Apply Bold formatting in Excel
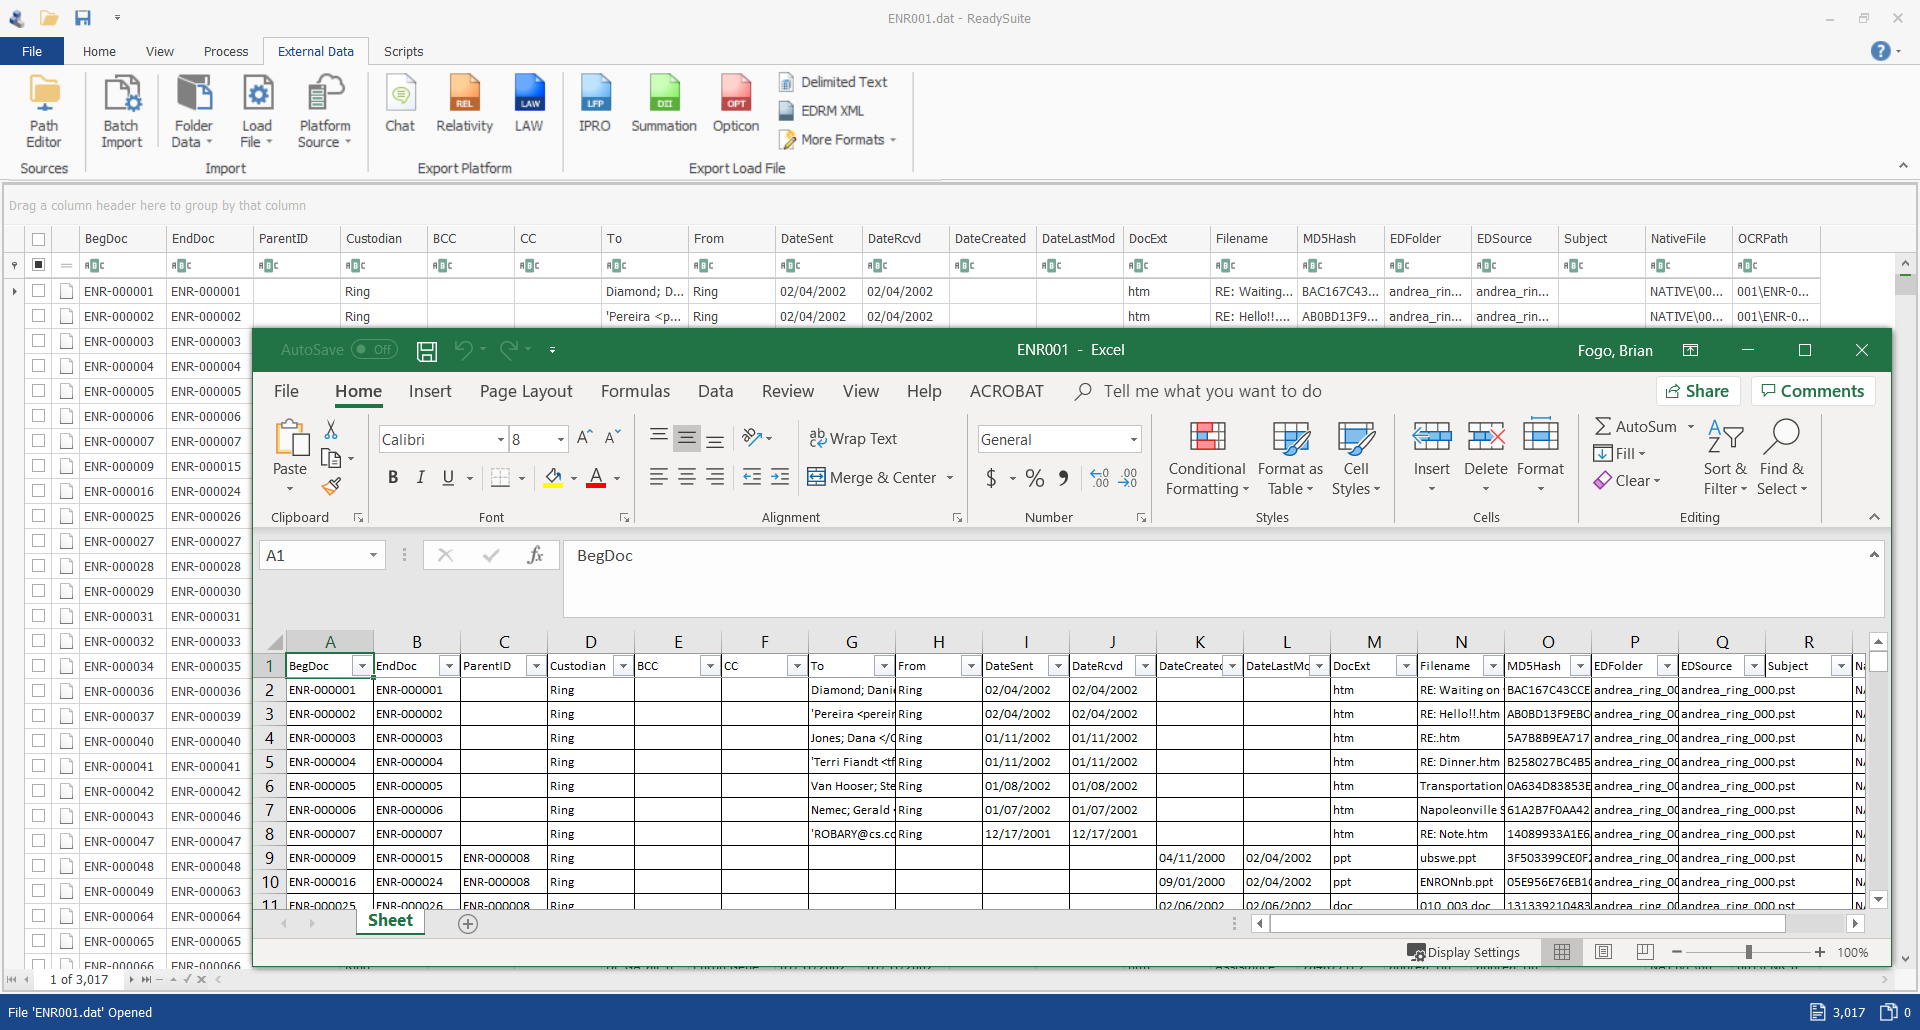The image size is (1920, 1030). point(393,478)
